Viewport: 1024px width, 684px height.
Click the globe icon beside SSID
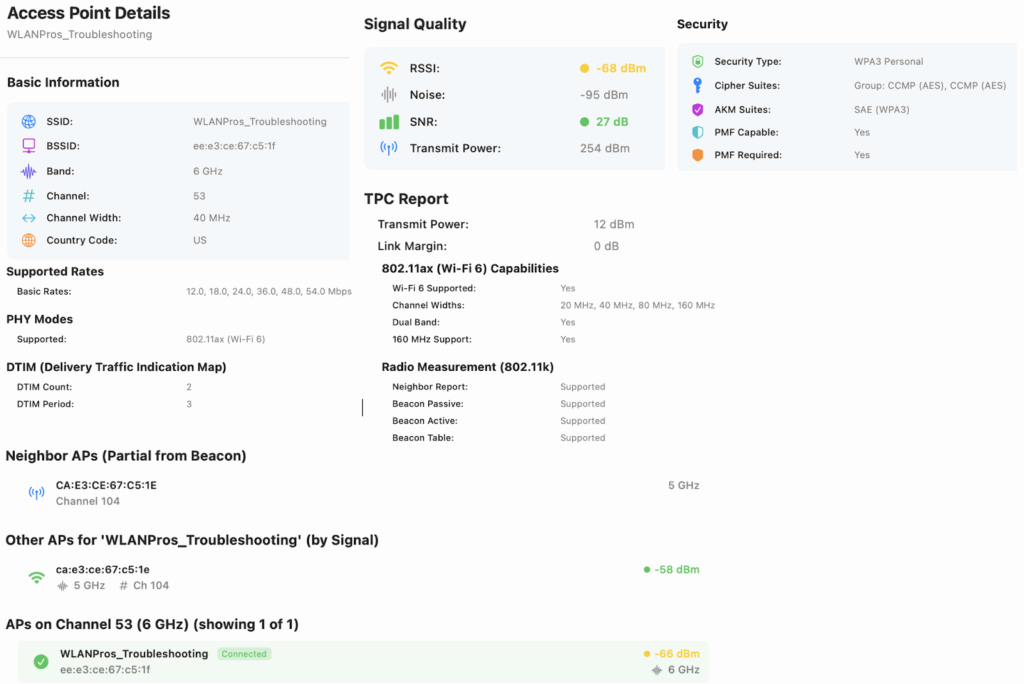pos(28,122)
